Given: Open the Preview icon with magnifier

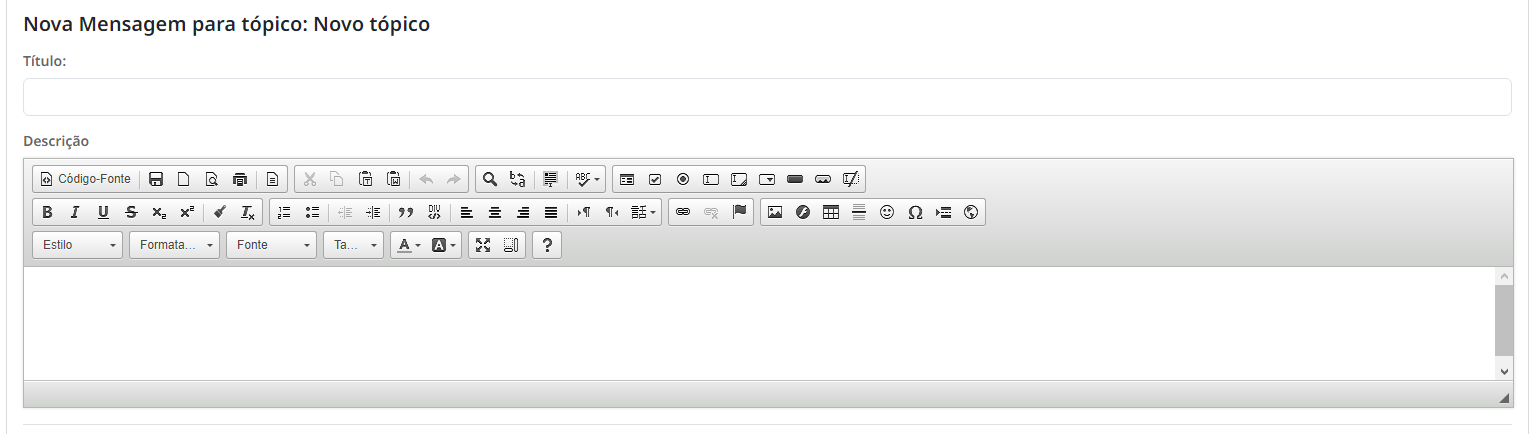Looking at the screenshot, I should (x=212, y=179).
